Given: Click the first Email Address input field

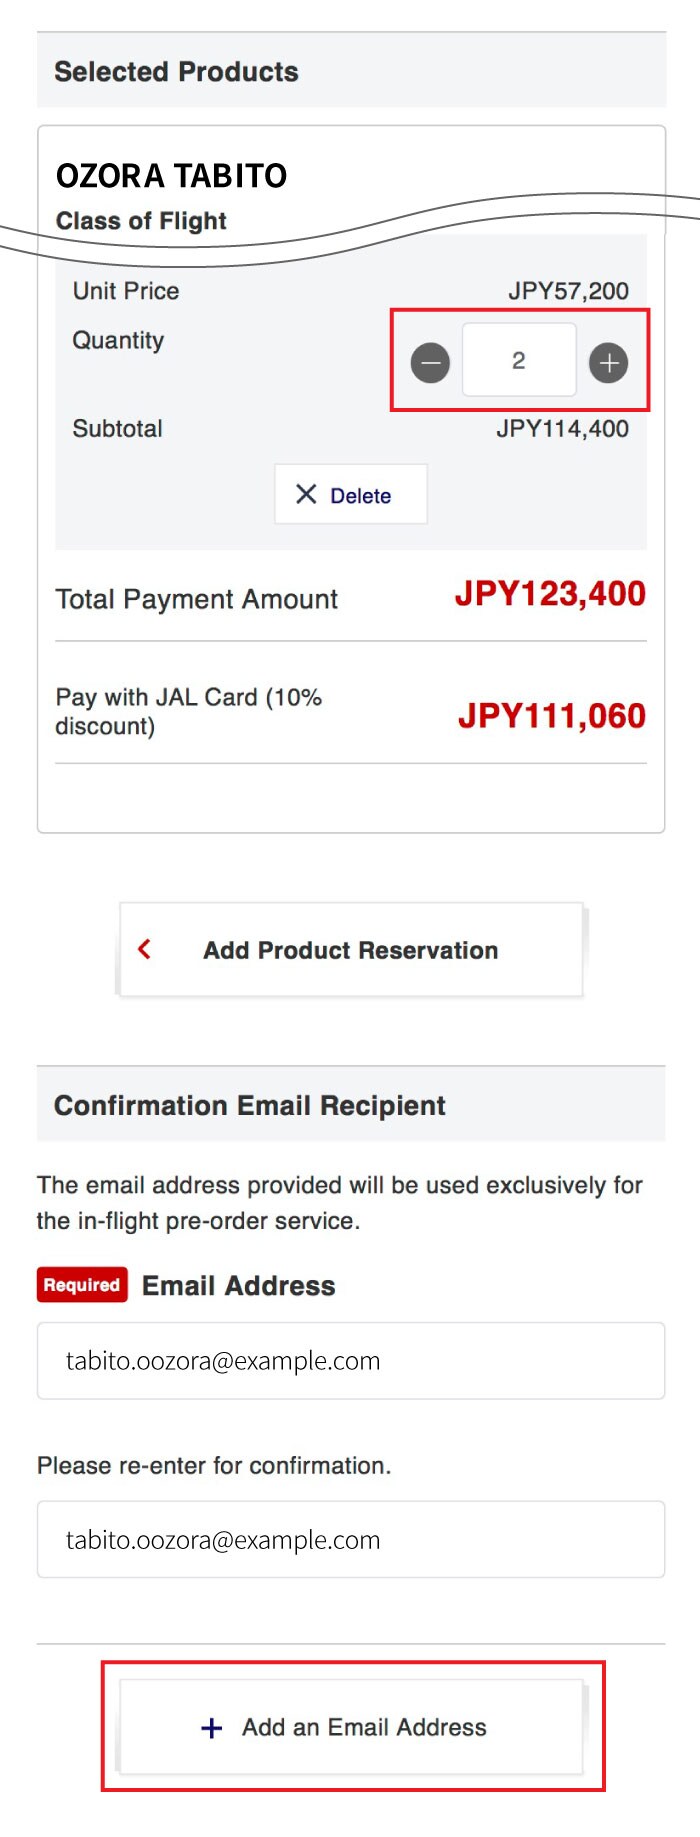Looking at the screenshot, I should point(350,1360).
